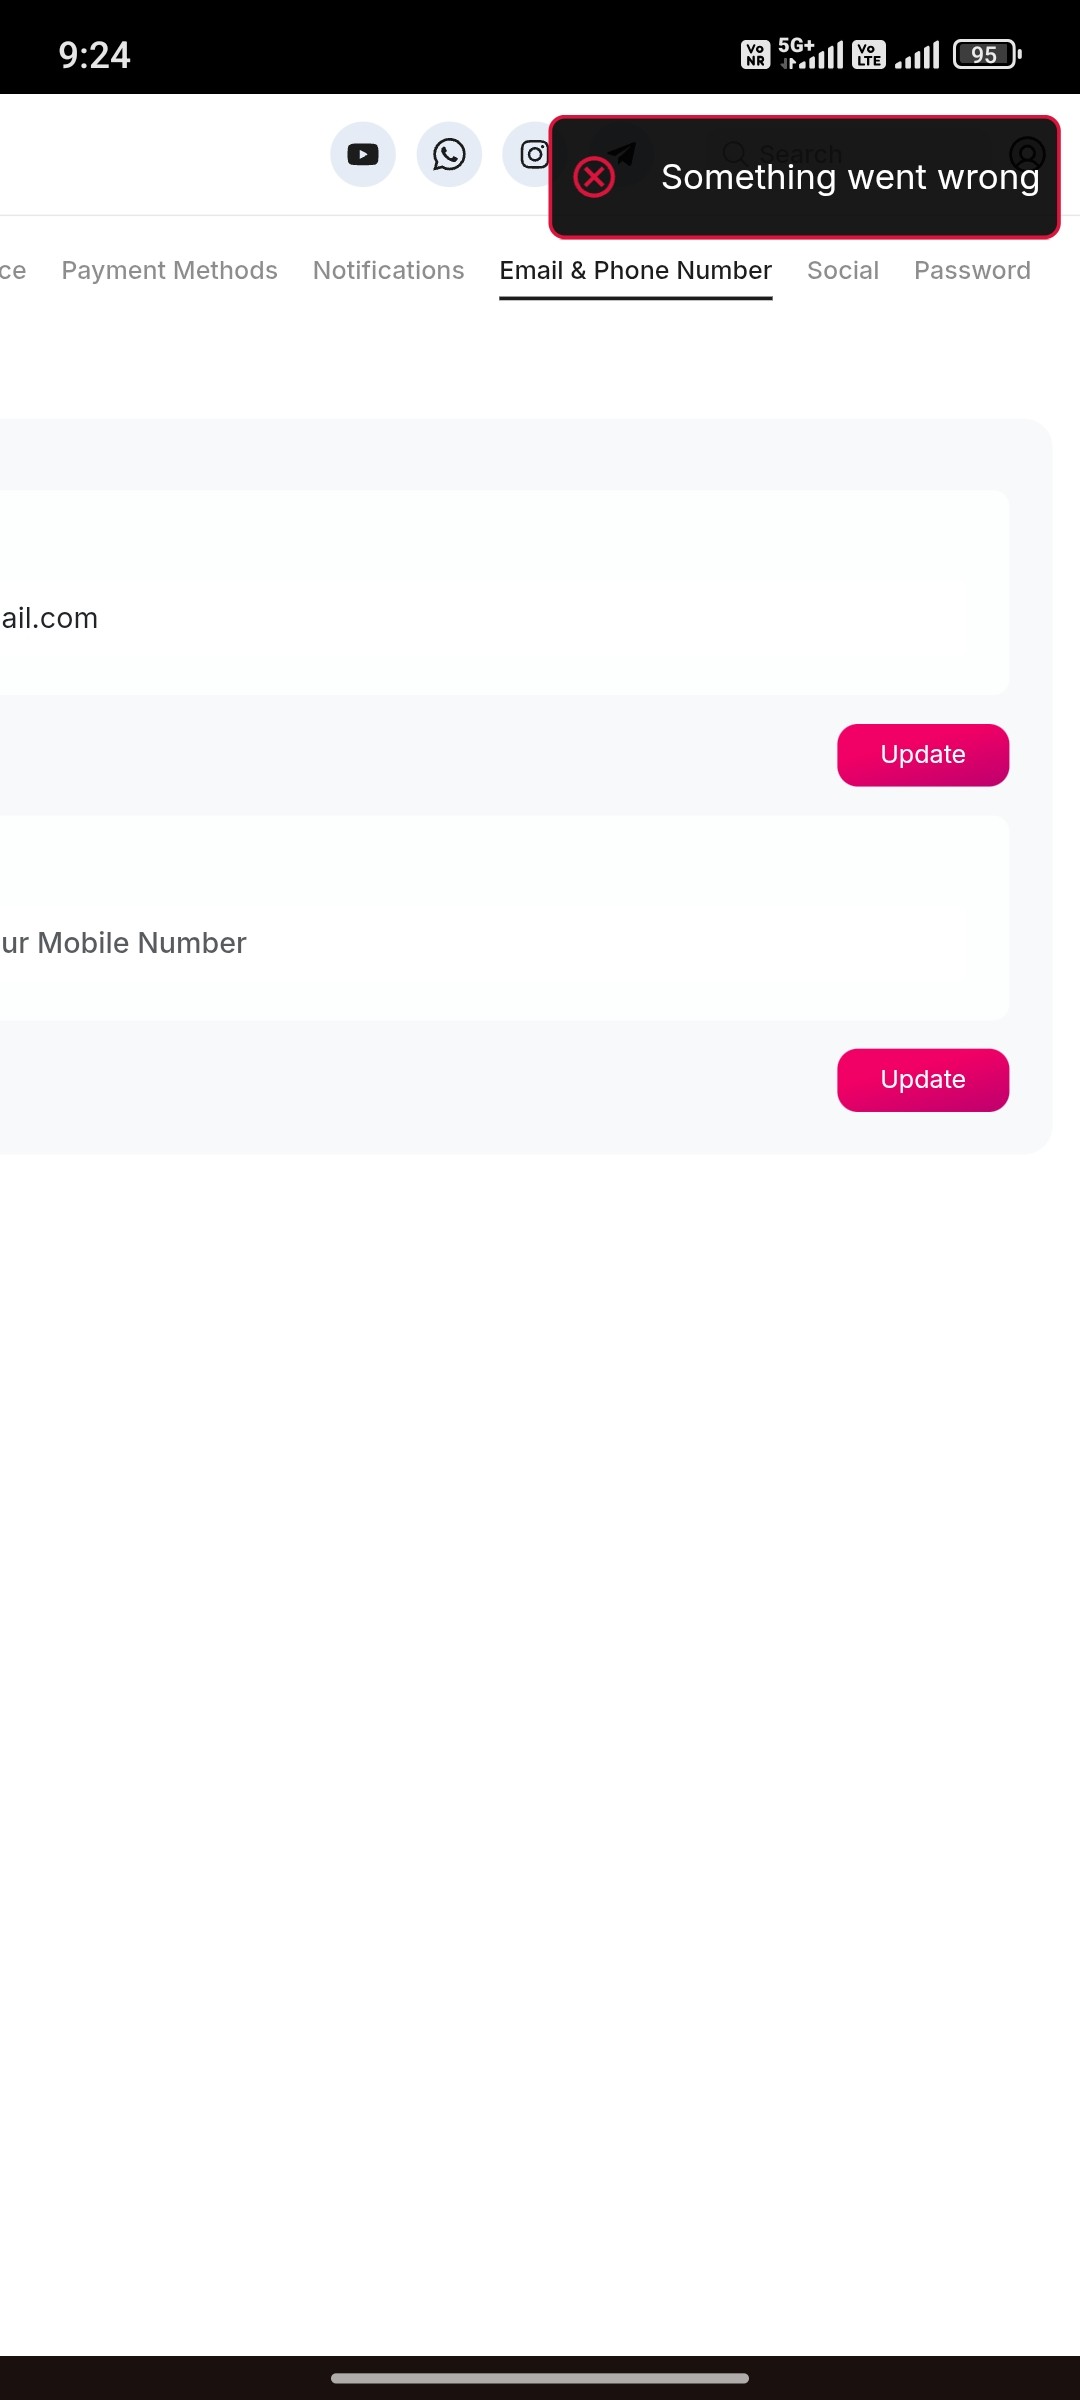Open the user profile icon

(1027, 154)
